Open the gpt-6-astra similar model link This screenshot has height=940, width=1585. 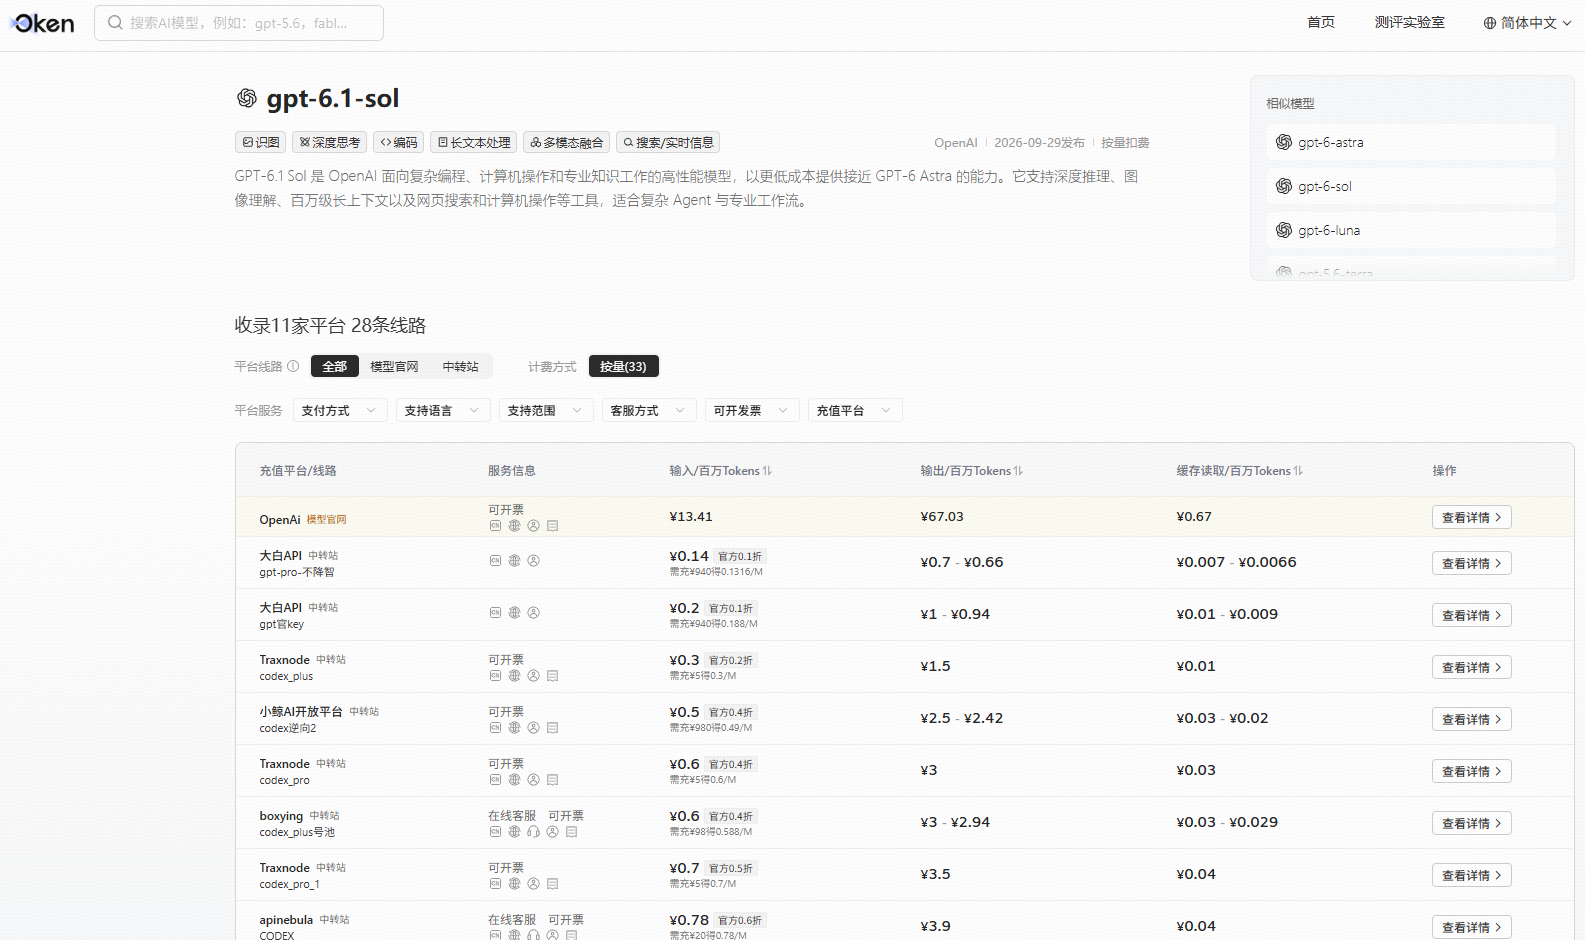click(x=1411, y=142)
